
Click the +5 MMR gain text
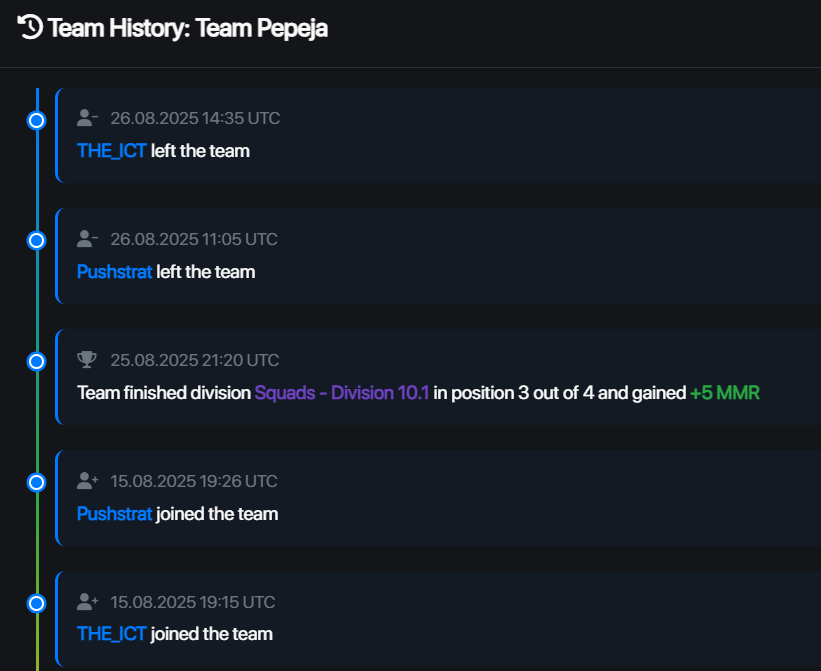pyautogui.click(x=725, y=393)
